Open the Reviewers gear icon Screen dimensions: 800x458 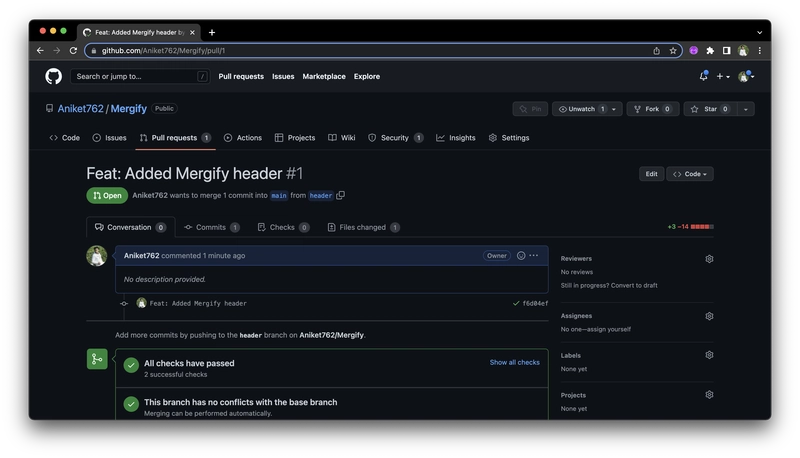(x=709, y=259)
